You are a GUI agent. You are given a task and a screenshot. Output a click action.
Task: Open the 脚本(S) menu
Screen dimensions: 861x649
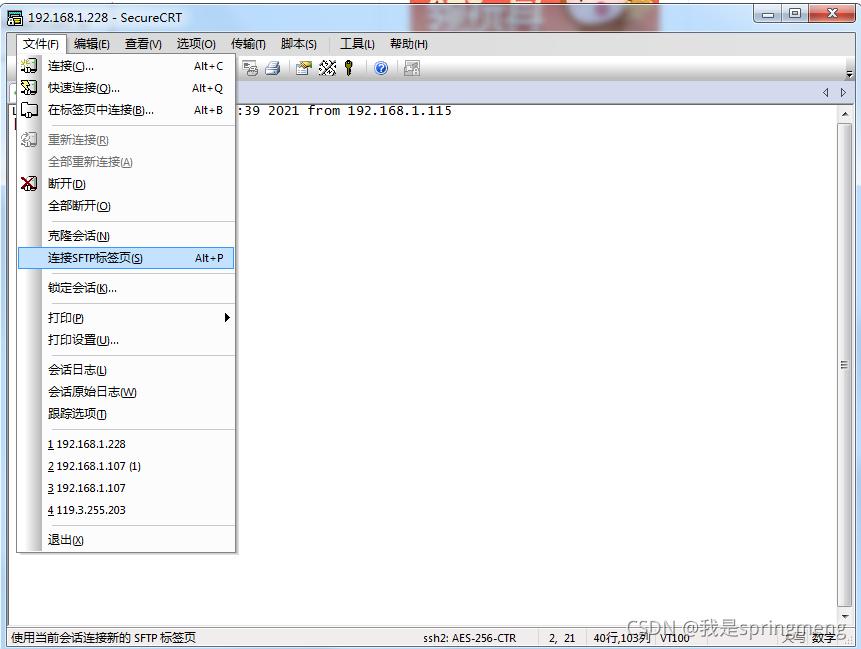(x=299, y=44)
